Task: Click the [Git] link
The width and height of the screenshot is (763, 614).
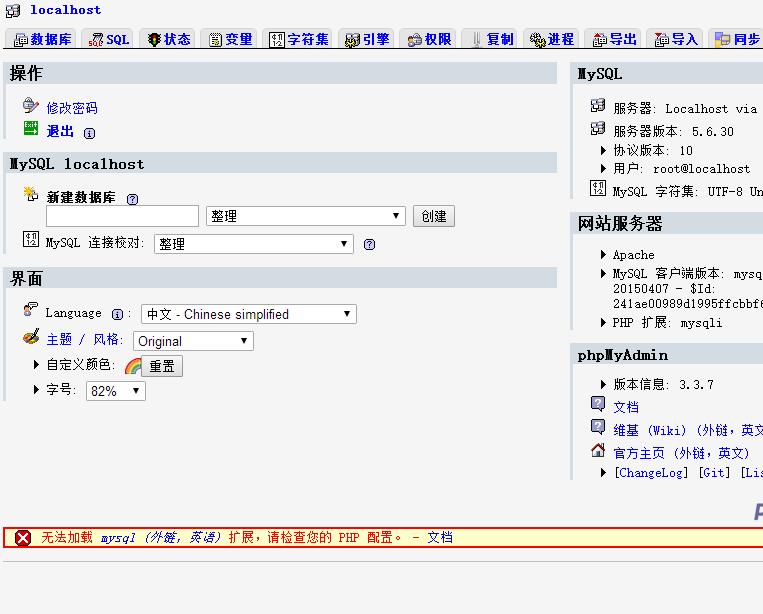Action: click(x=714, y=472)
